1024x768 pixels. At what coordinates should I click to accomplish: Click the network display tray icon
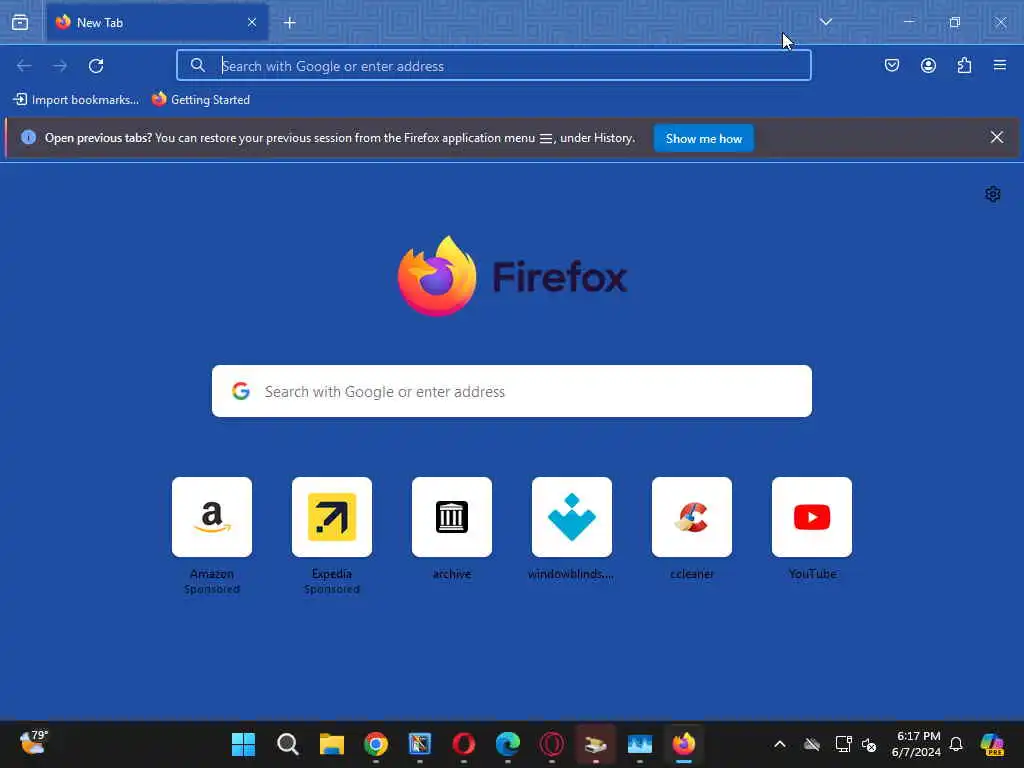[843, 744]
